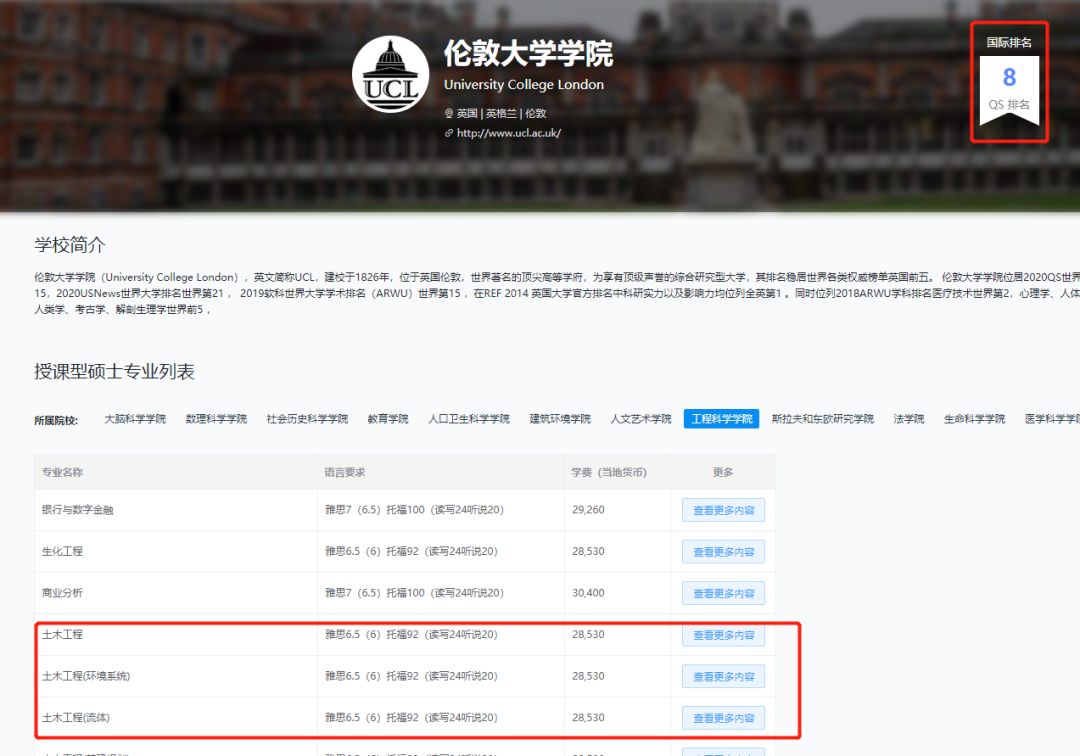The width and height of the screenshot is (1080, 756).
Task: Switch to the 生命科学学院 tab
Action: tap(974, 419)
